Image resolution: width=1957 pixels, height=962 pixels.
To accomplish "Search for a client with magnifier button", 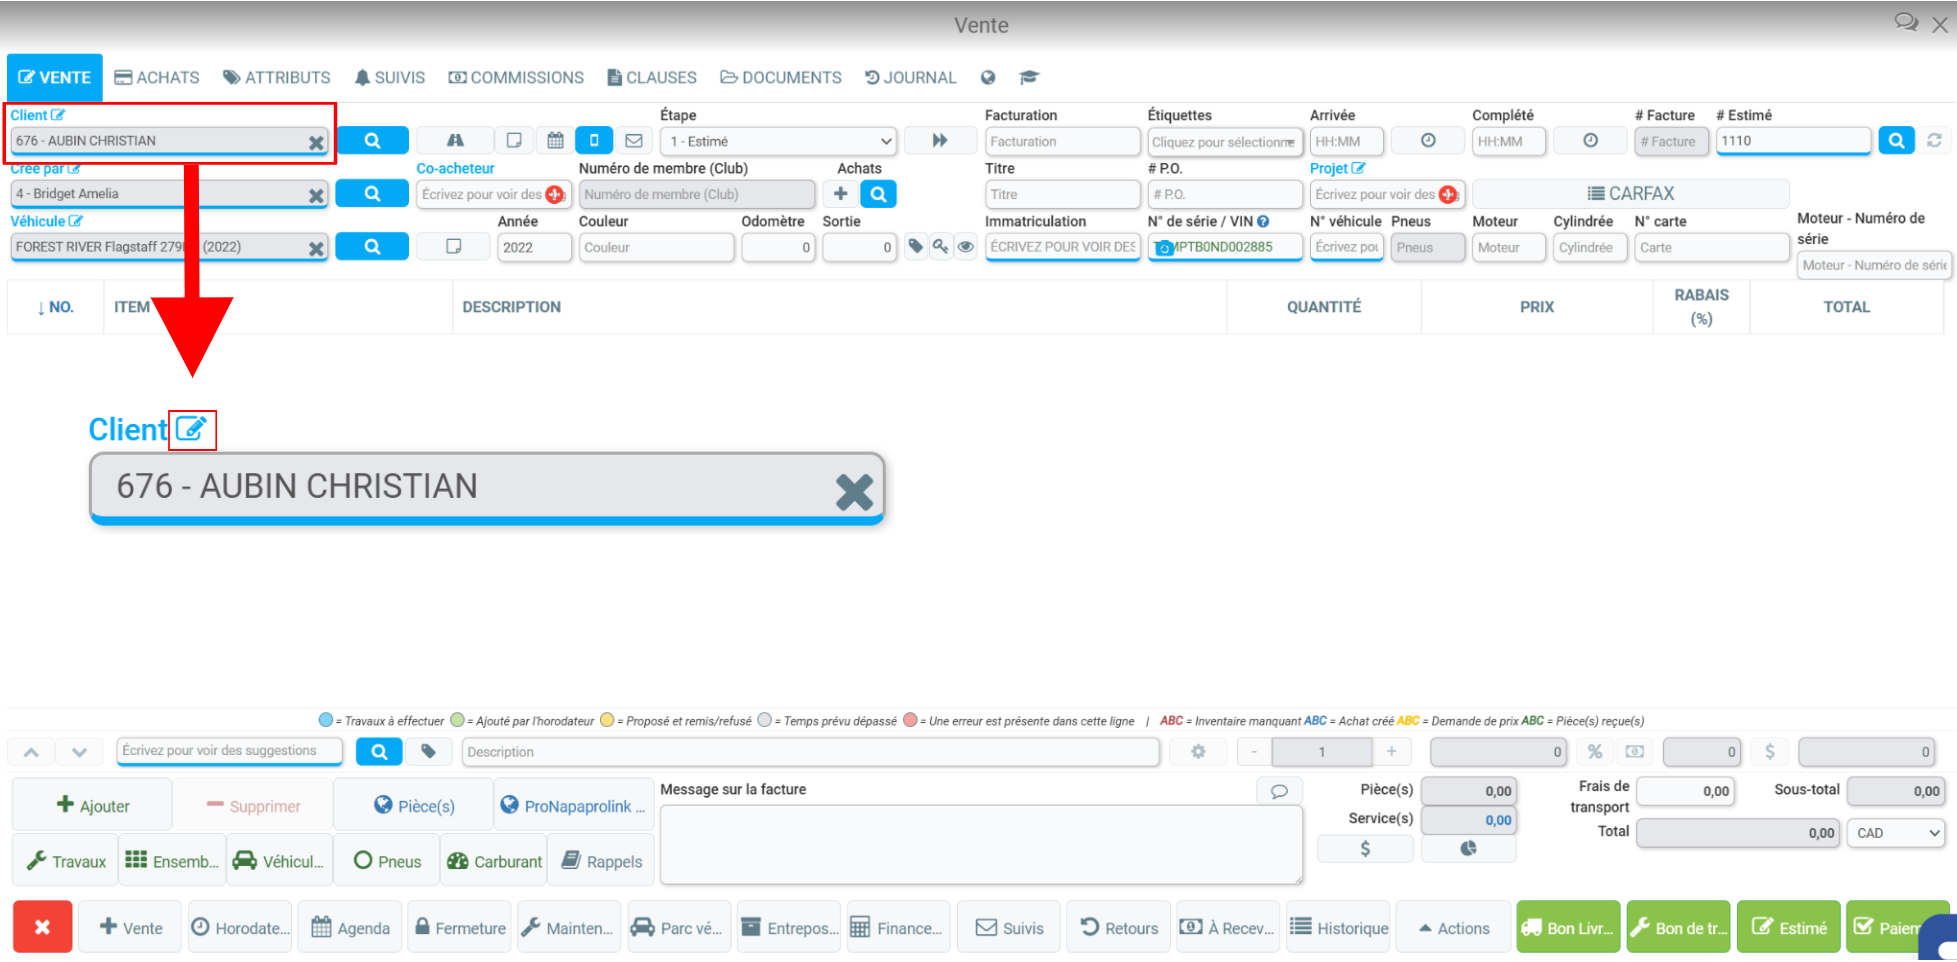I will [372, 141].
